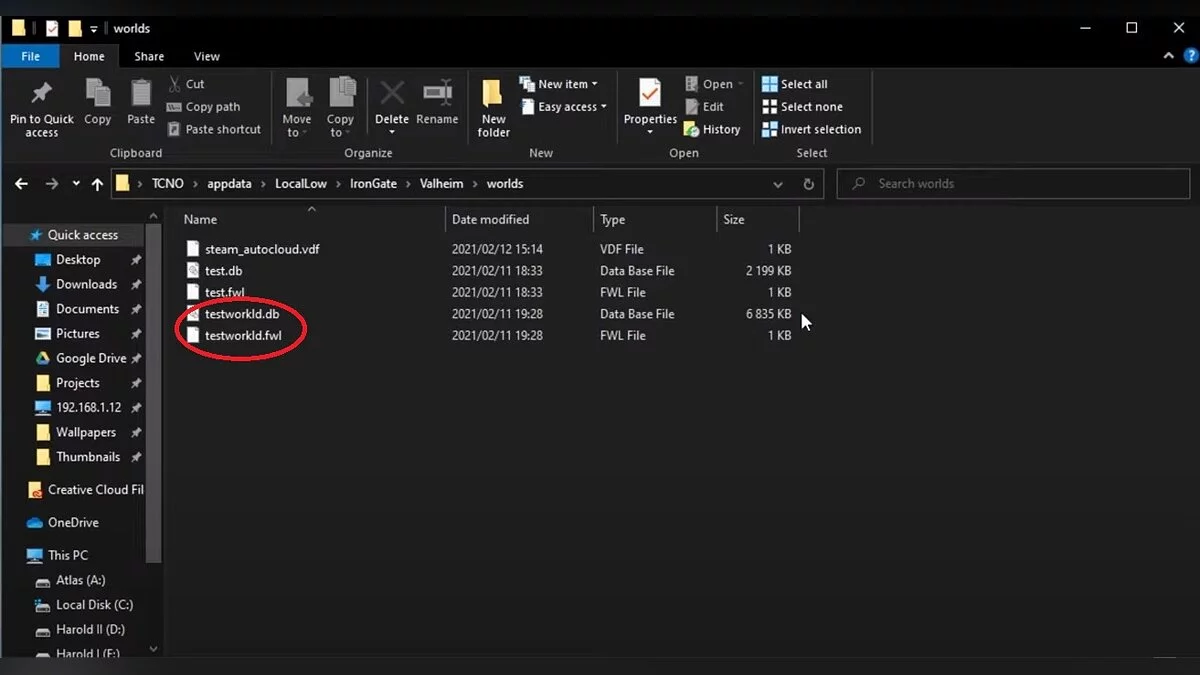Click the Paste icon in ribbon
This screenshot has width=1200, height=675.
pos(141,95)
